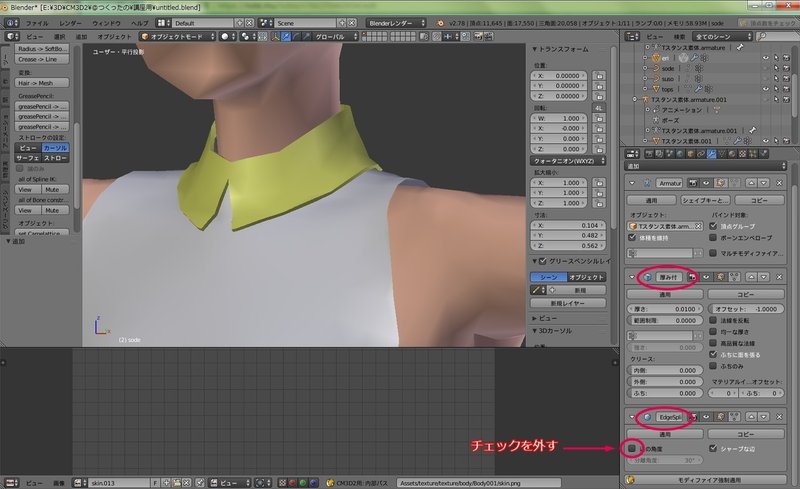Click 適用 button on 厚み付 modifier
Image resolution: width=800 pixels, height=489 pixels.
coord(665,295)
